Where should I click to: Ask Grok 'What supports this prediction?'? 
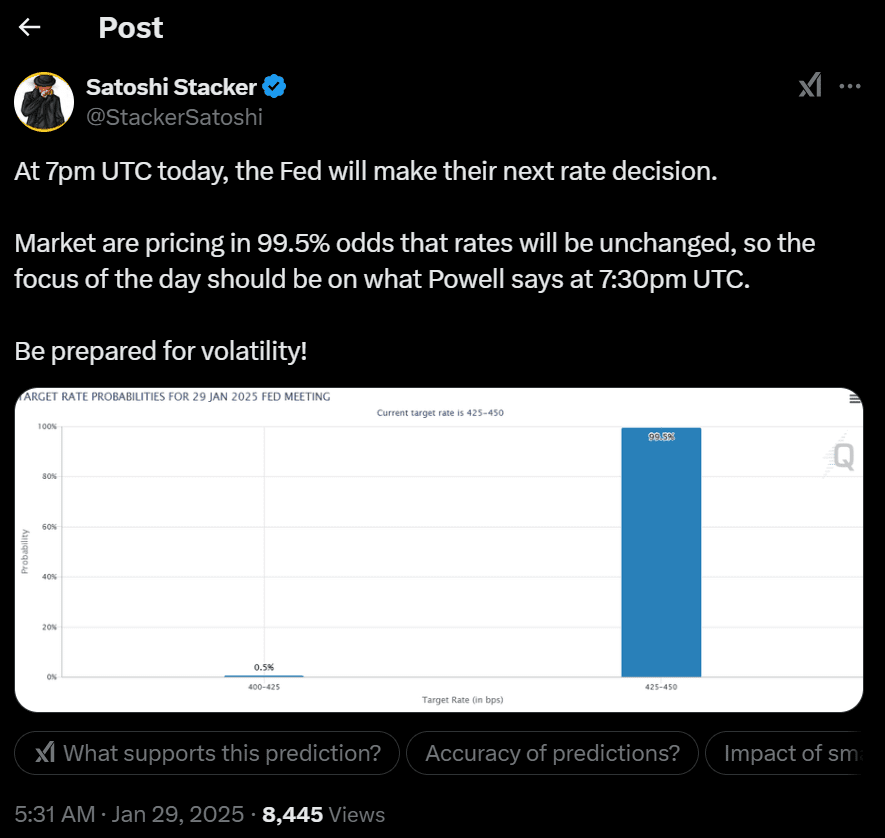tap(207, 752)
